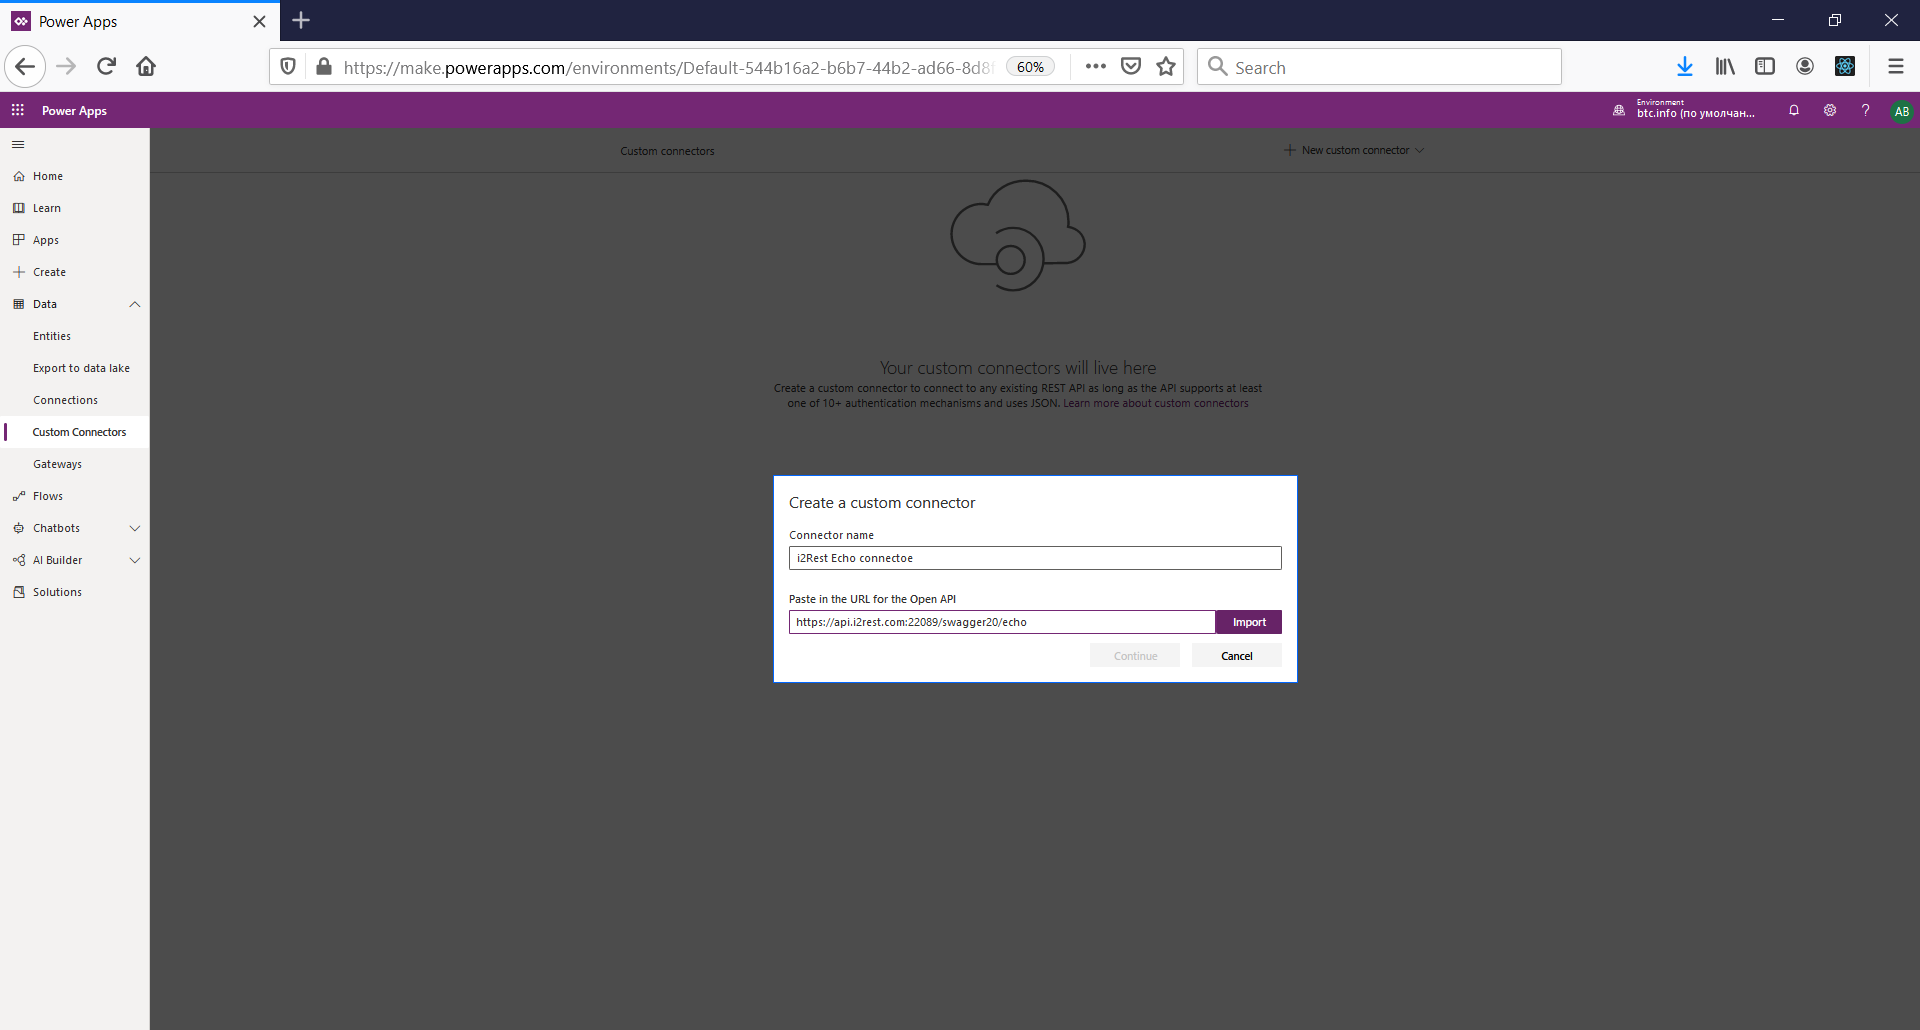Click the browser Search box
This screenshot has height=1030, width=1920.
(x=1379, y=67)
